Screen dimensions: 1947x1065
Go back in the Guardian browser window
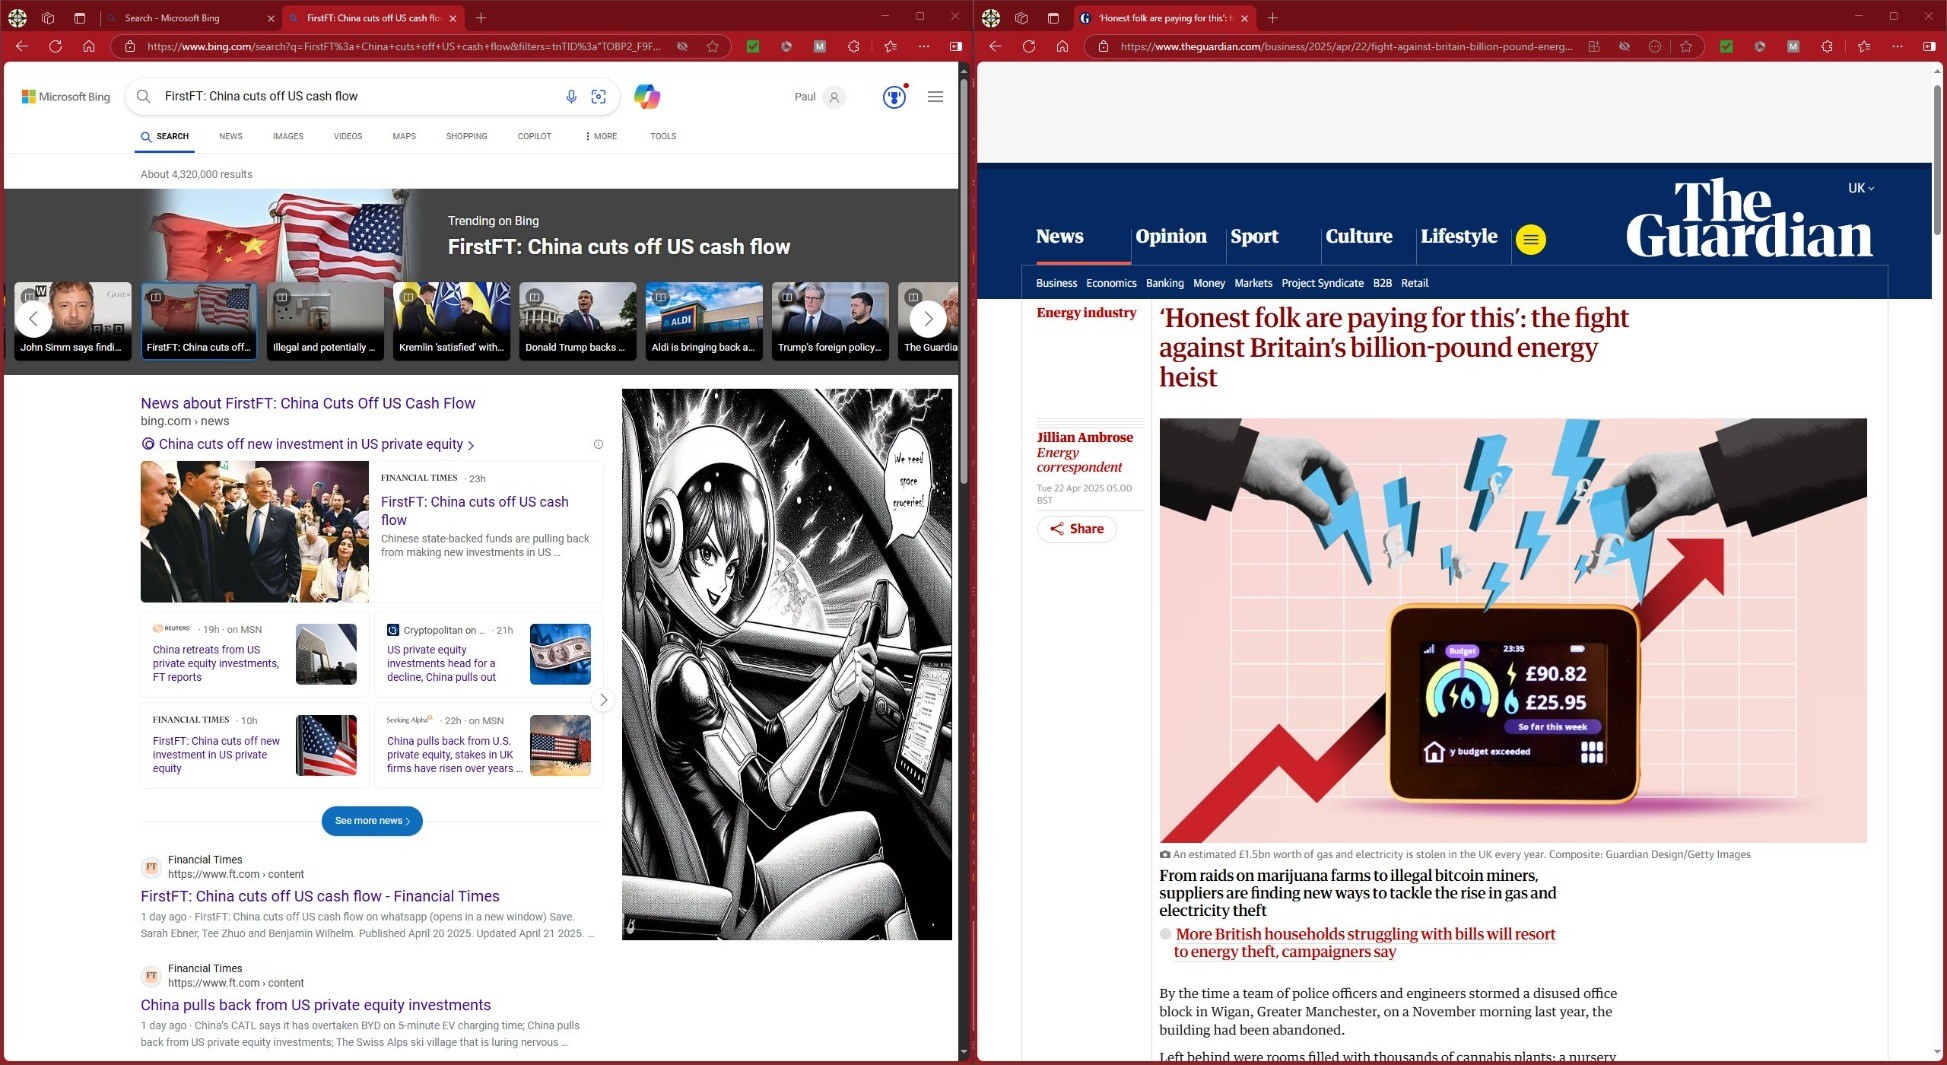995,46
